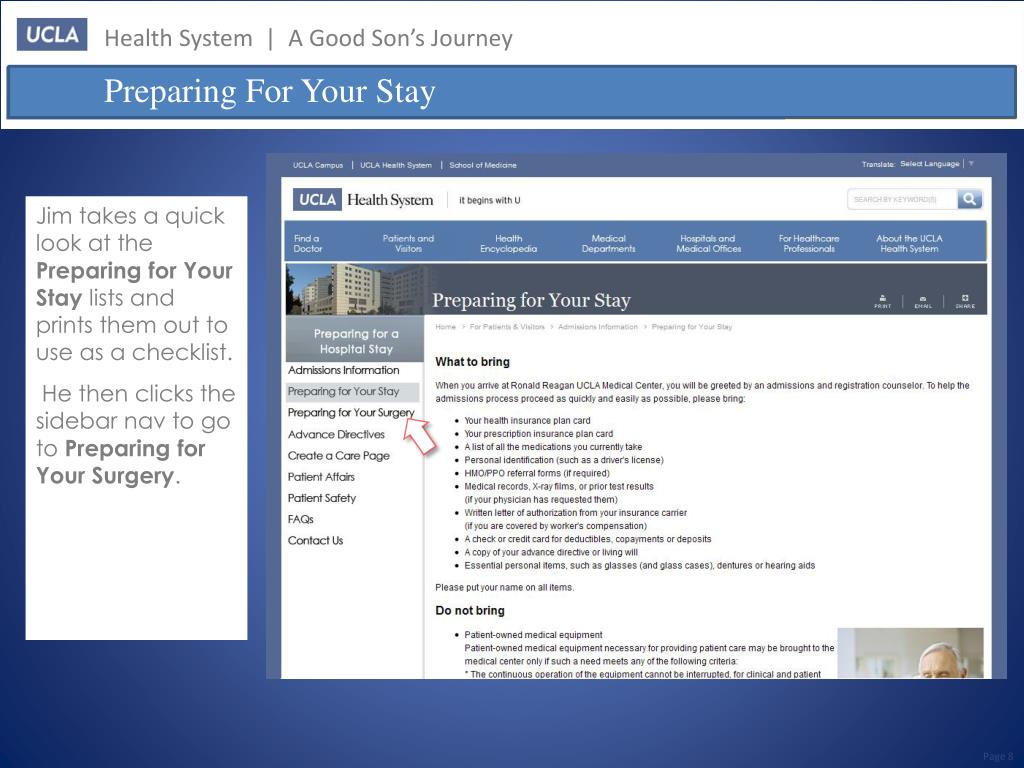Click 'Your health insurance plan card' item
The height and width of the screenshot is (768, 1024).
click(527, 421)
